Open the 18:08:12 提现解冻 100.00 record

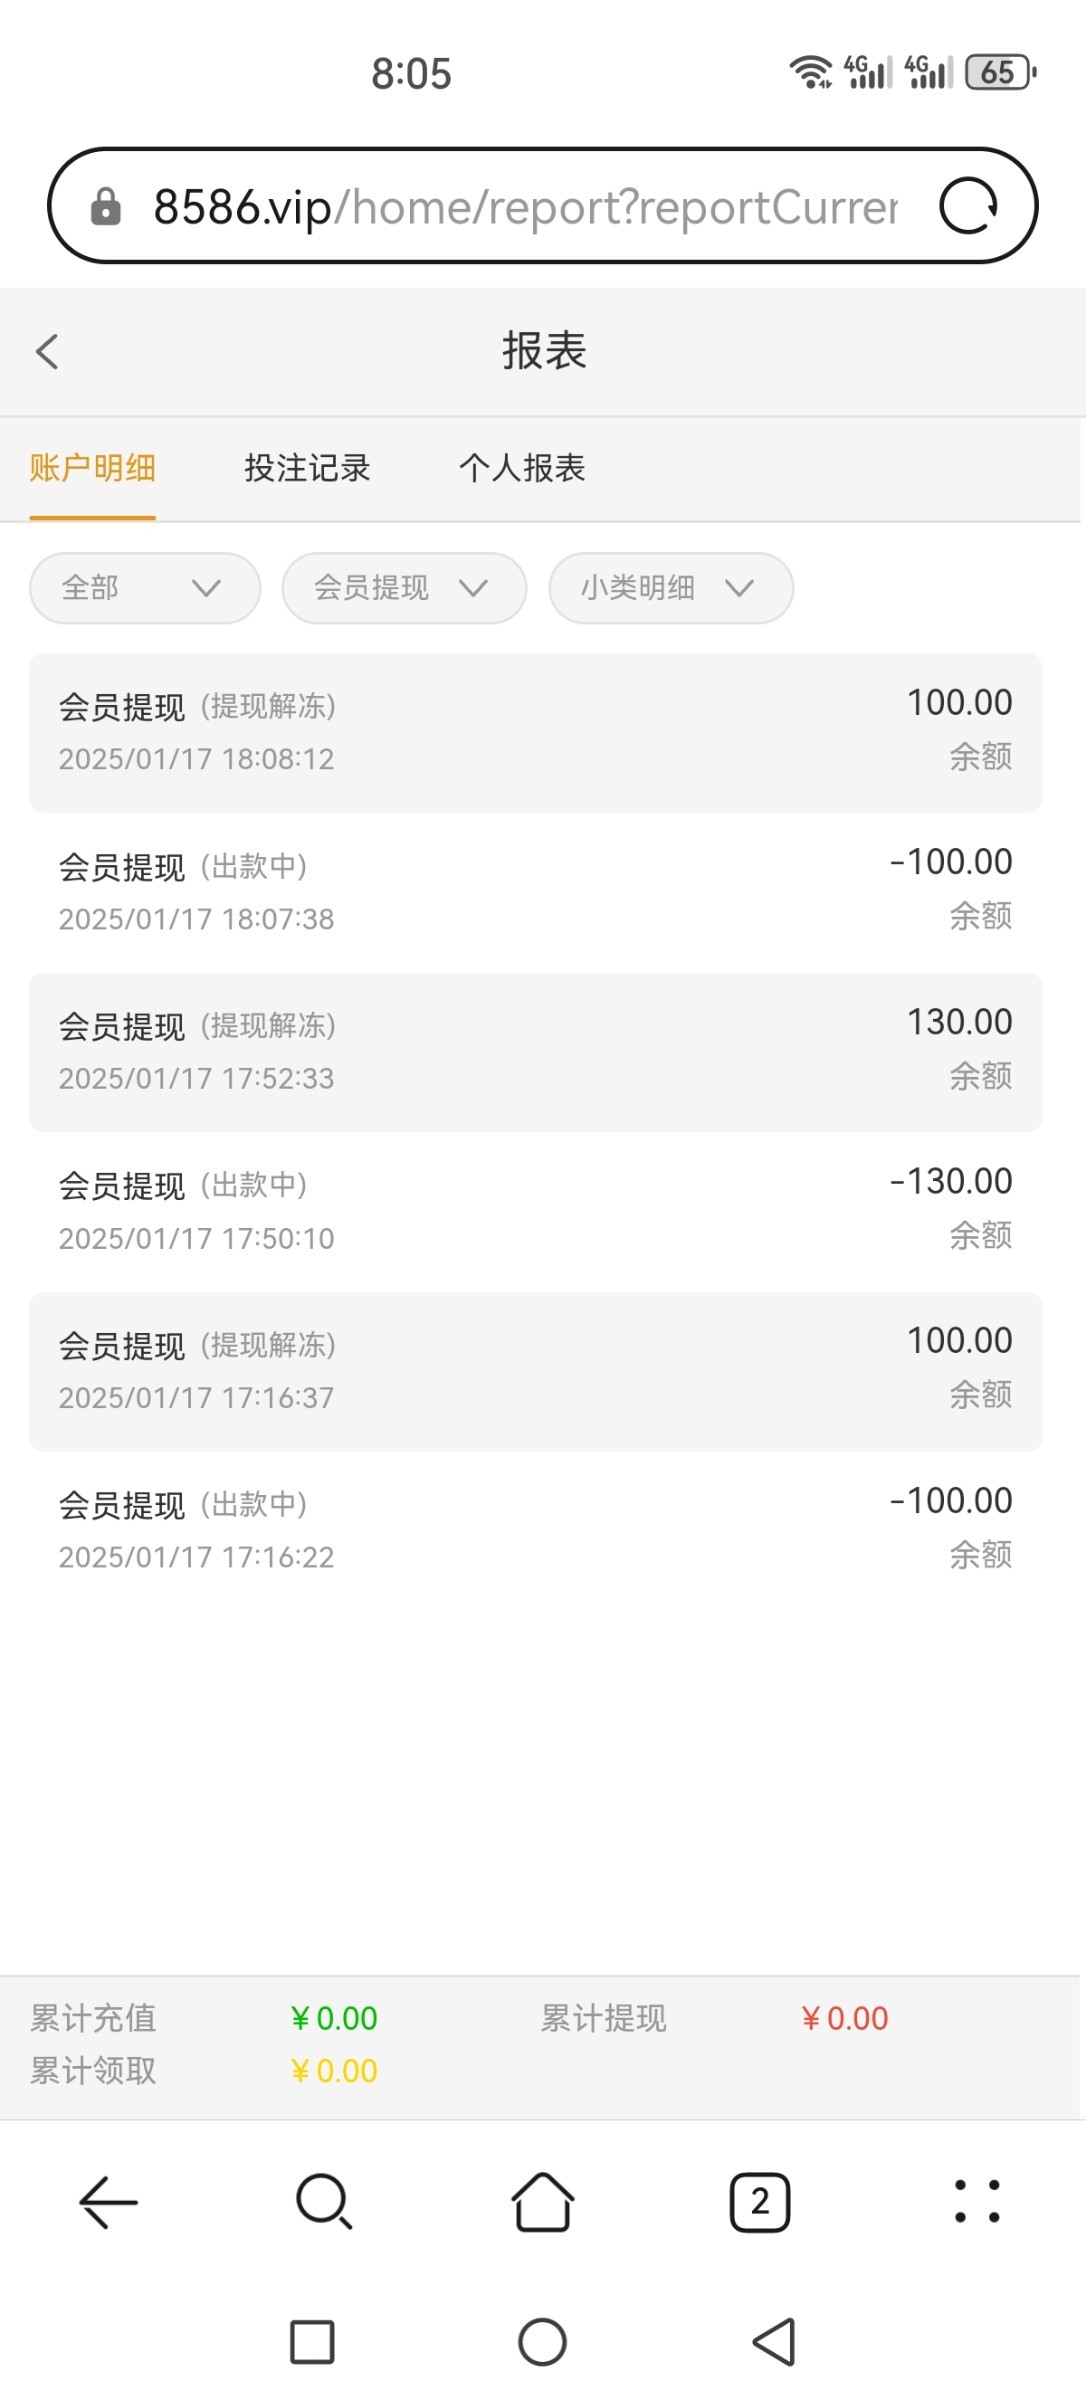[x=535, y=733]
